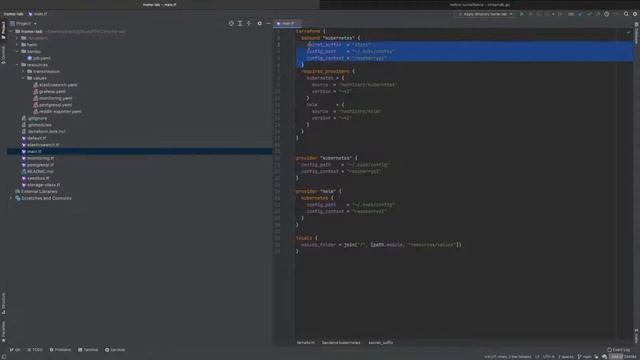Open storage-class.tf file

[44, 185]
